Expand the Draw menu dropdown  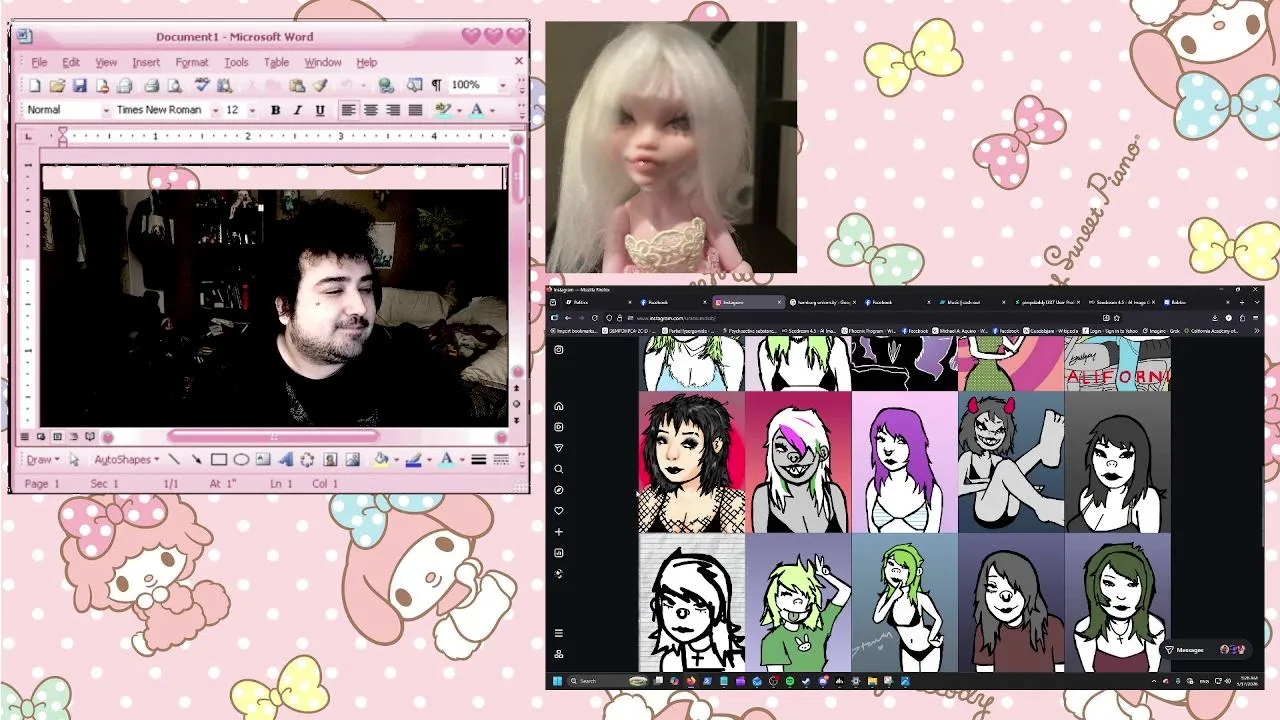point(43,460)
